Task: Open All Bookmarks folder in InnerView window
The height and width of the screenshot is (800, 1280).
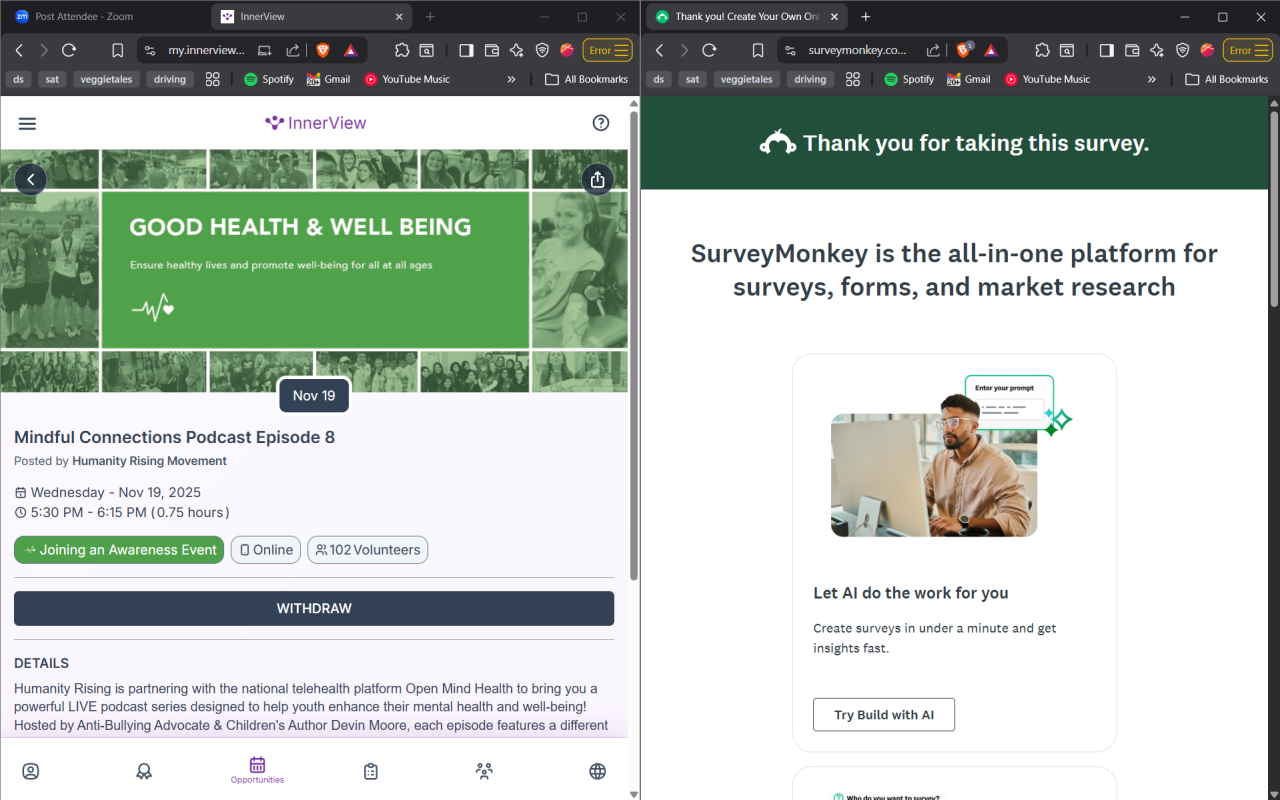Action: click(x=587, y=79)
